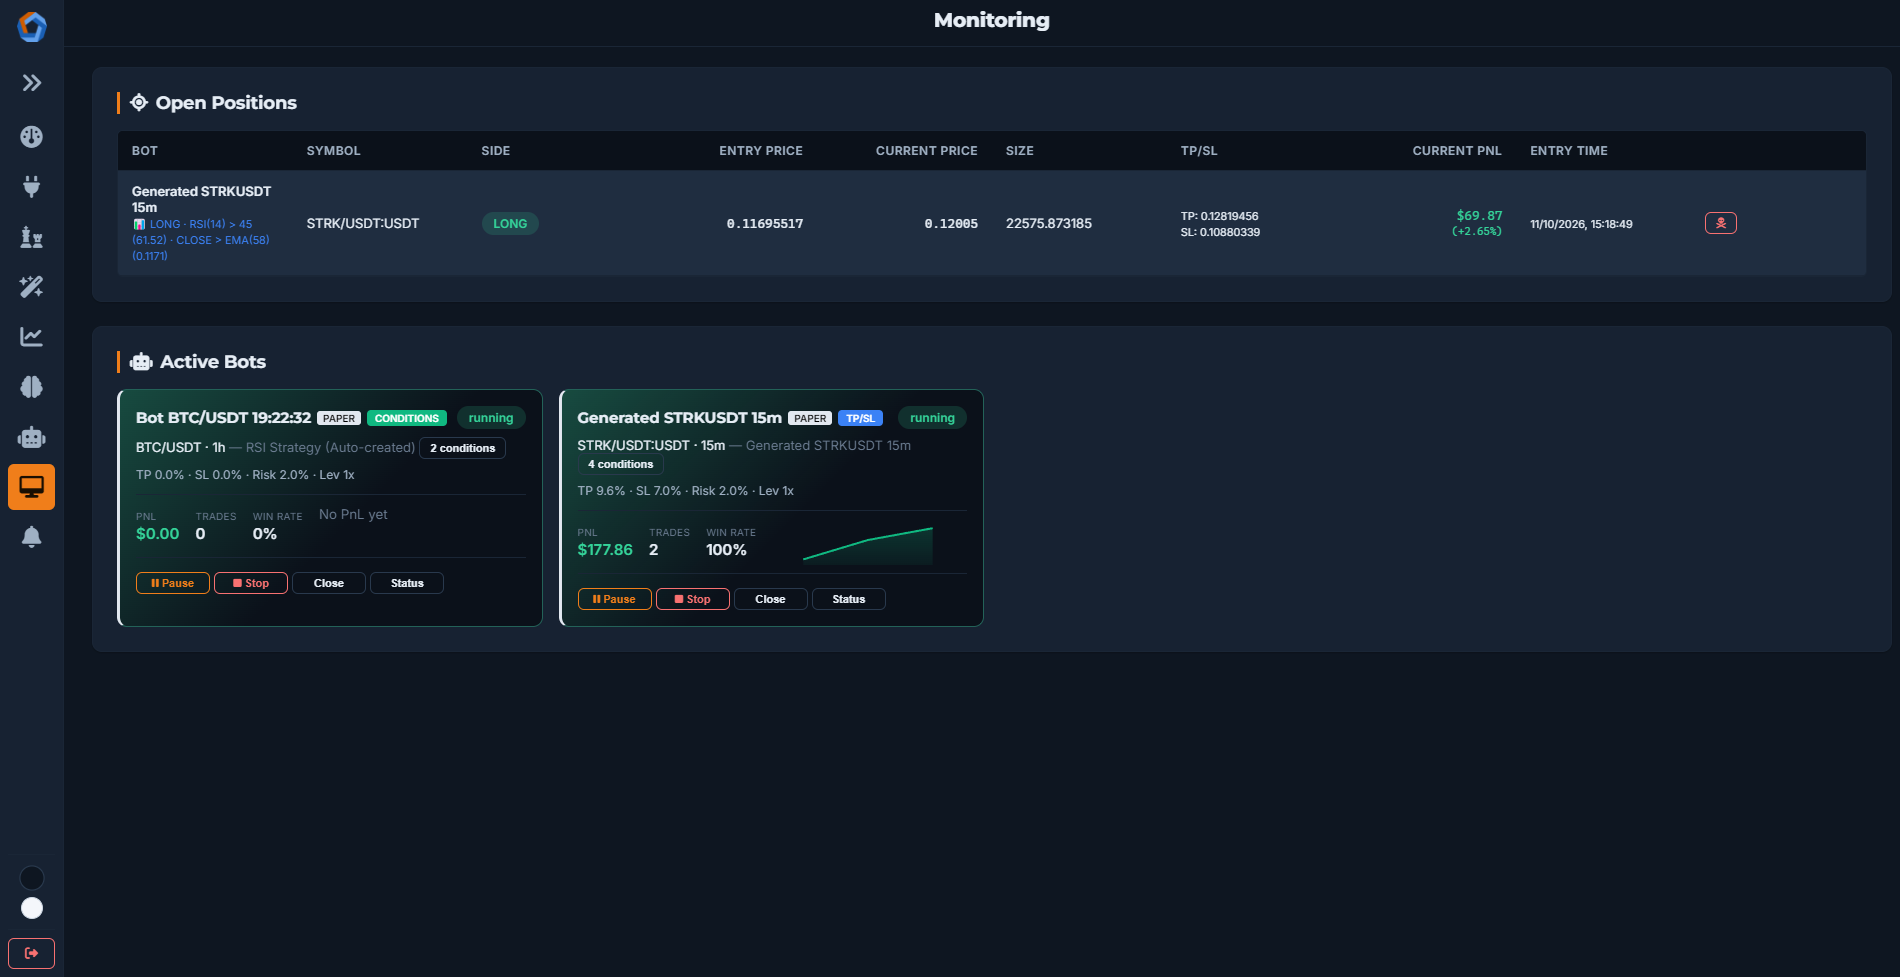This screenshot has width=1900, height=977.
Task: Click the ENTRY TIME column header
Action: pyautogui.click(x=1569, y=151)
